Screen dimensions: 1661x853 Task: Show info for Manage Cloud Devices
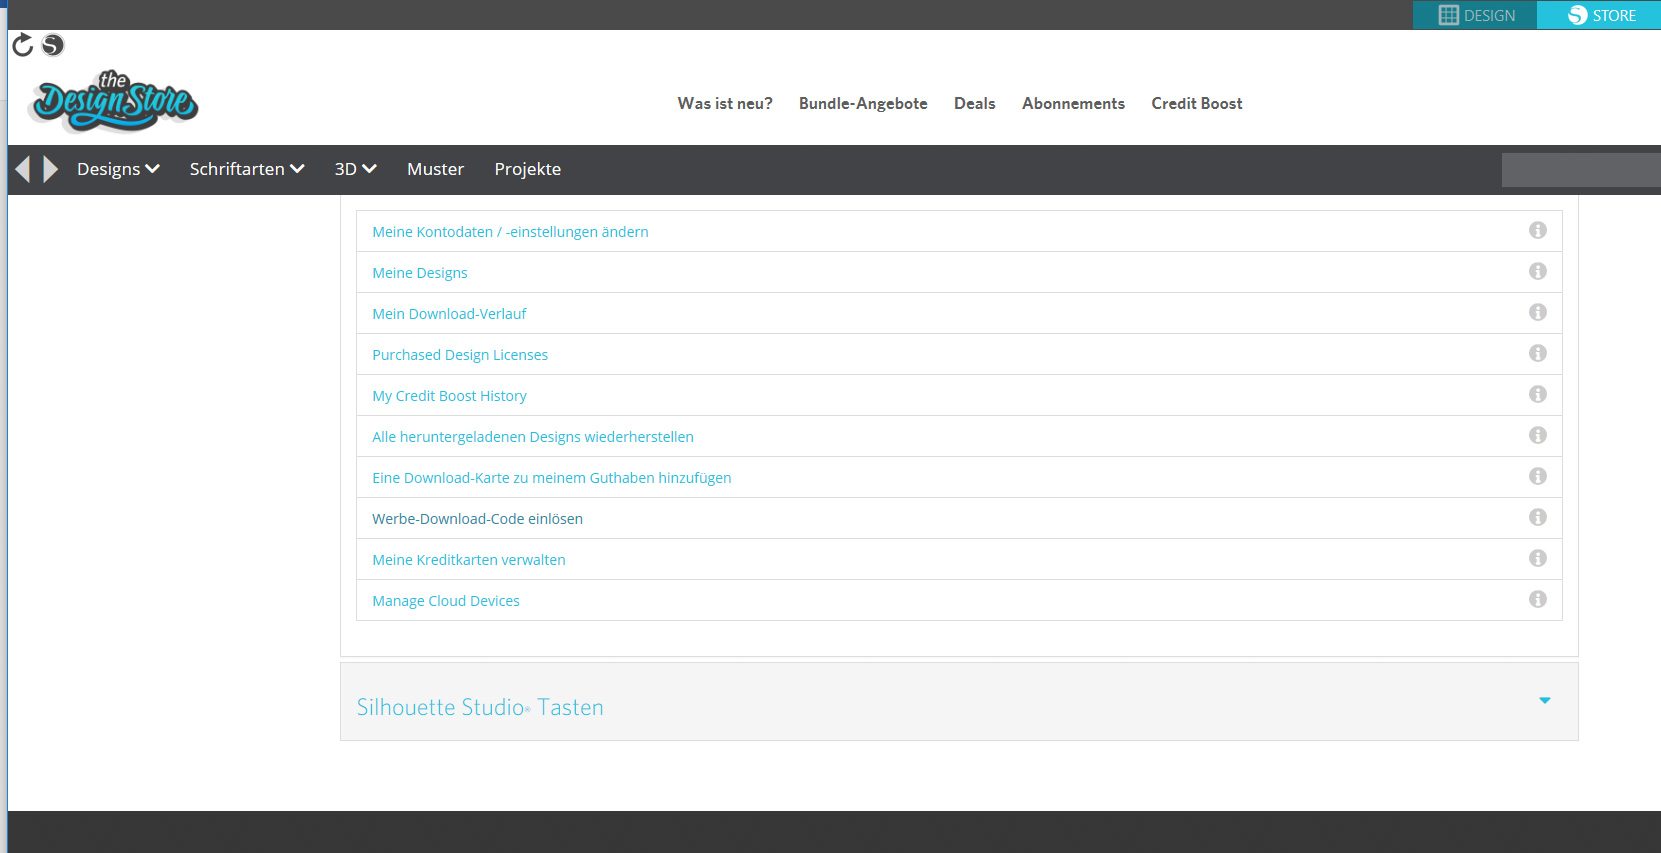[1537, 600]
